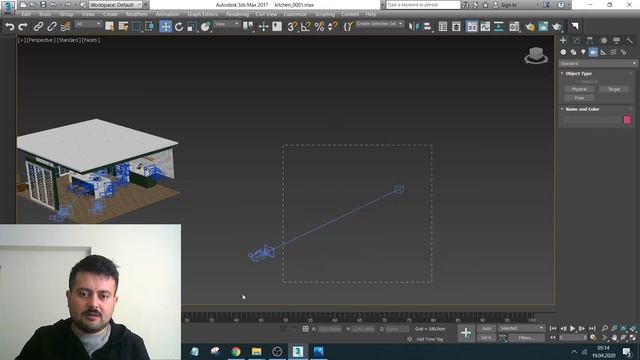
Task: Switch to Hierarchy panel tab
Action: [x=590, y=40]
